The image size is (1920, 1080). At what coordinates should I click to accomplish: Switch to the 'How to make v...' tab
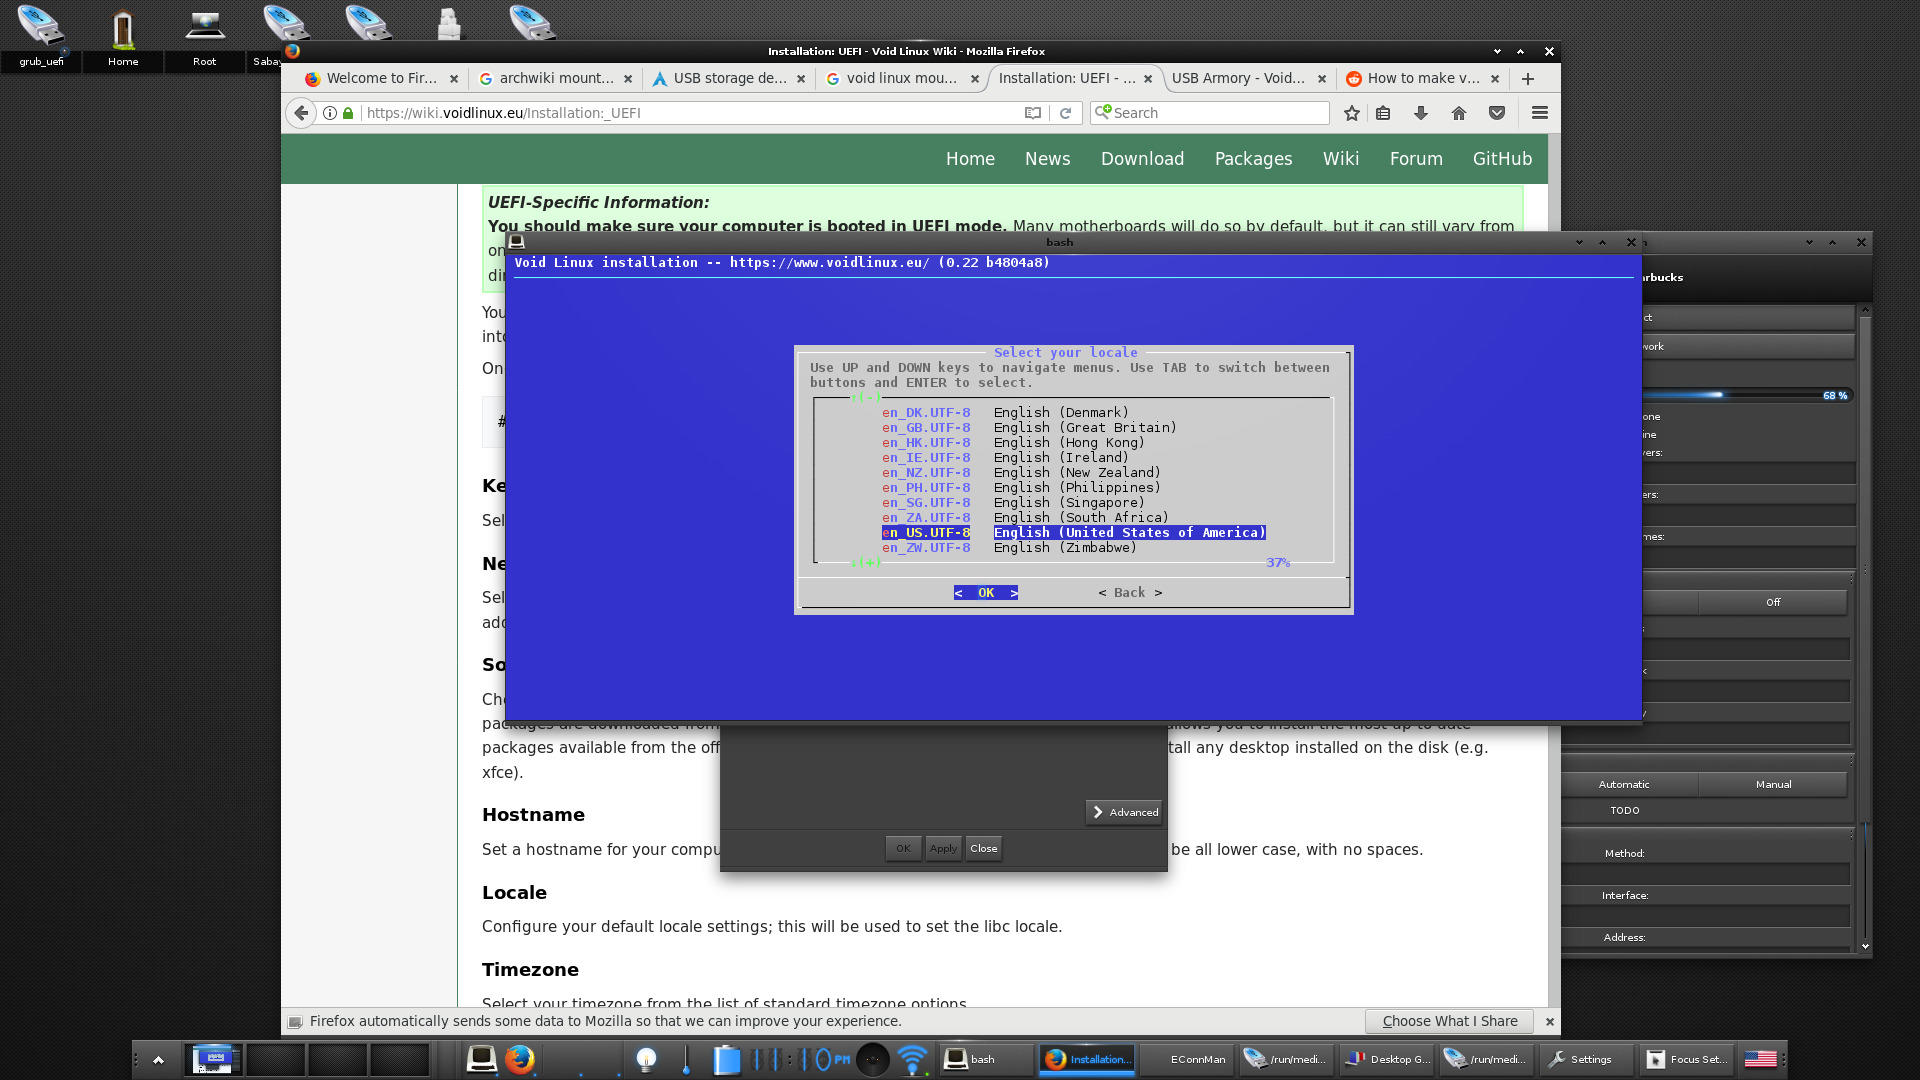click(x=1423, y=78)
